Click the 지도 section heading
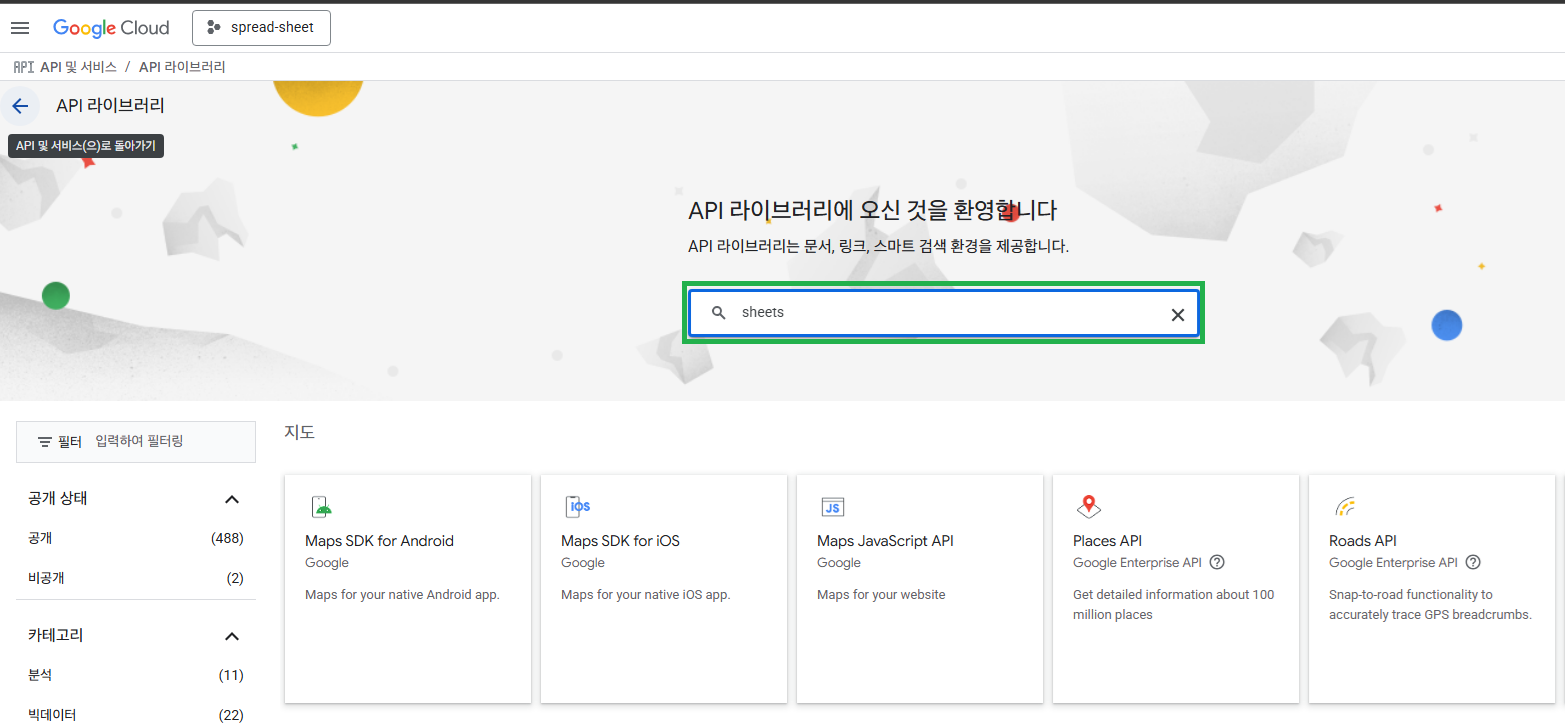1565x723 pixels. (299, 432)
